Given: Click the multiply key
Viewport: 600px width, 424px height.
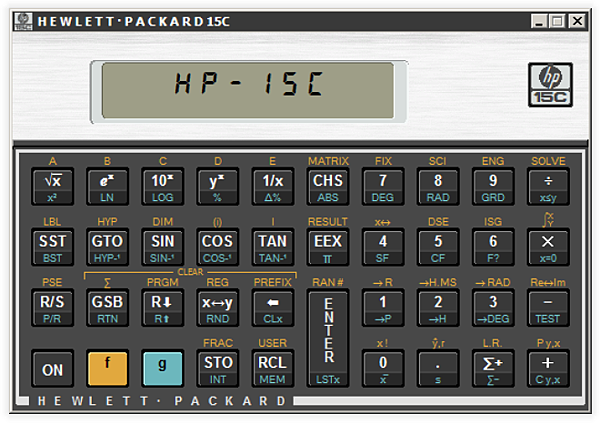Looking at the screenshot, I should [x=548, y=247].
